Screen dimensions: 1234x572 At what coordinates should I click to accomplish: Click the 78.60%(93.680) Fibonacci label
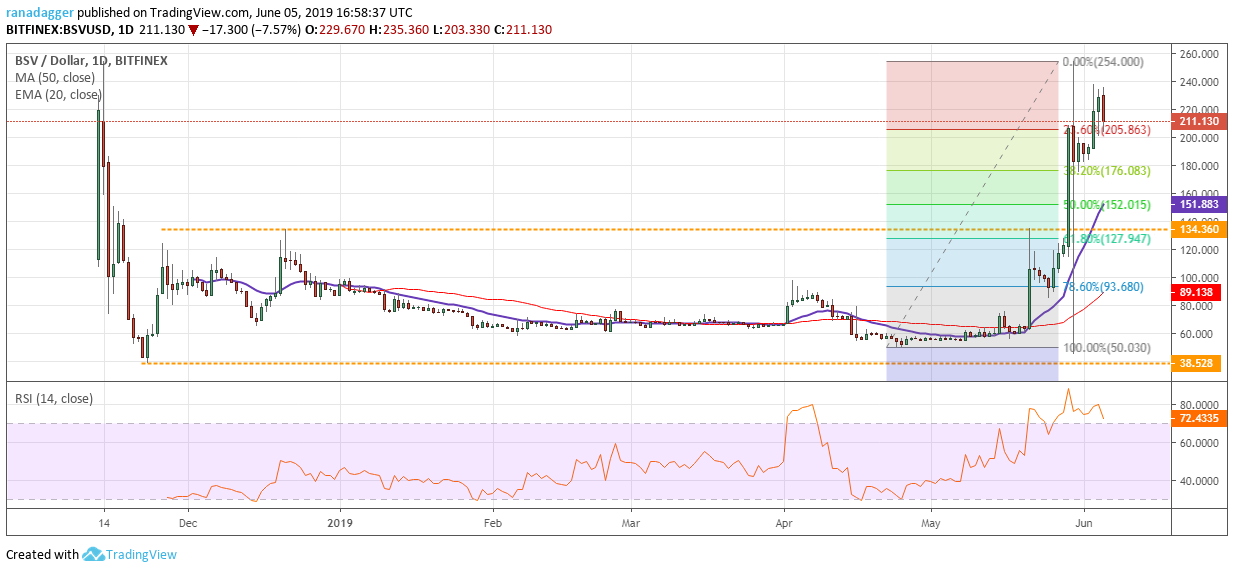[x=1103, y=287]
